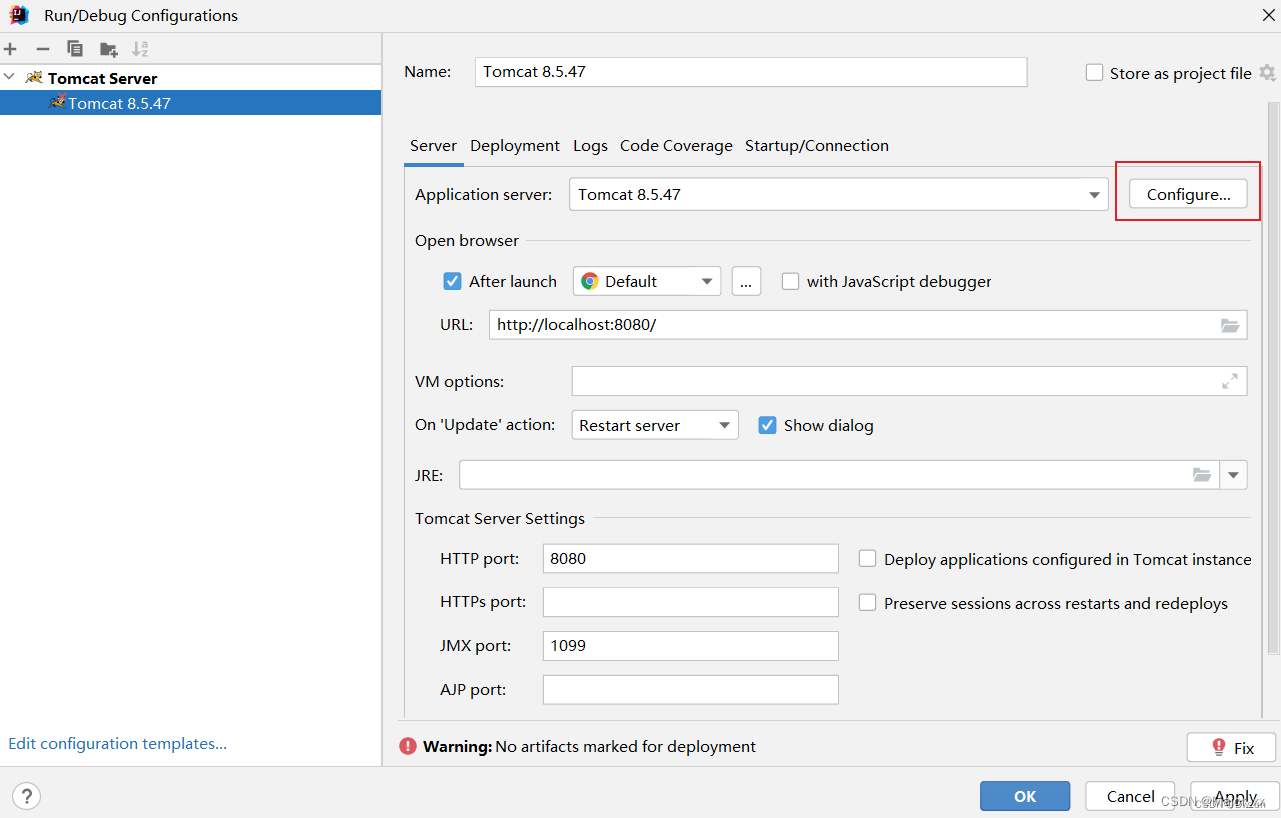Image resolution: width=1281 pixels, height=818 pixels.
Task: Expand the VM options field with the arrows icon
Action: (x=1230, y=381)
